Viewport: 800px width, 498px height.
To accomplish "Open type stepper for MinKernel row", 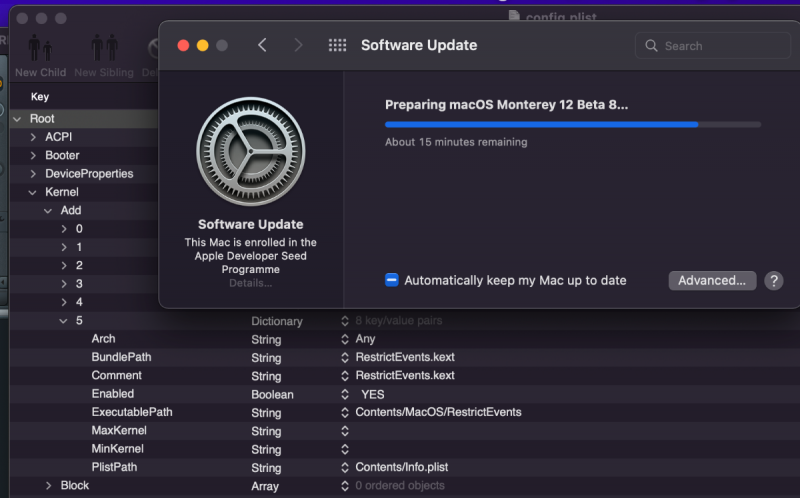I will pyautogui.click(x=345, y=450).
